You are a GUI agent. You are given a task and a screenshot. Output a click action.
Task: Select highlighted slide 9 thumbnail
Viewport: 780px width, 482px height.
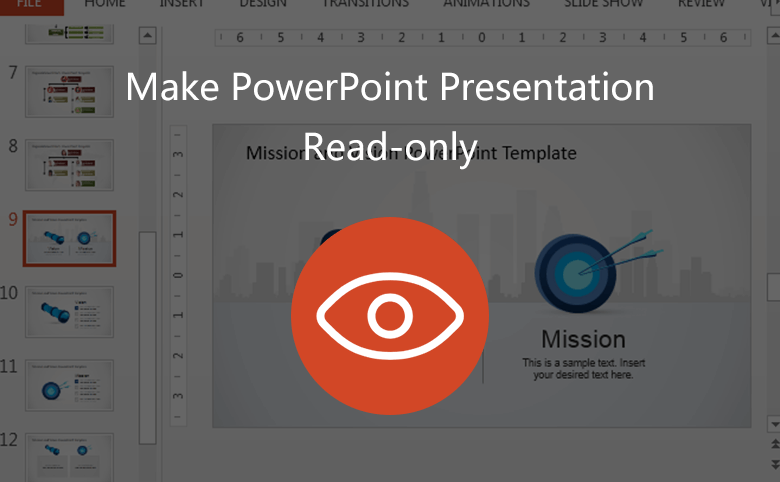tap(70, 239)
